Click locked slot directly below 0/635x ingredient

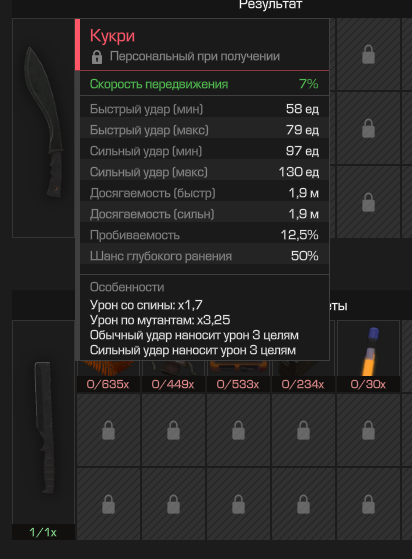click(108, 430)
